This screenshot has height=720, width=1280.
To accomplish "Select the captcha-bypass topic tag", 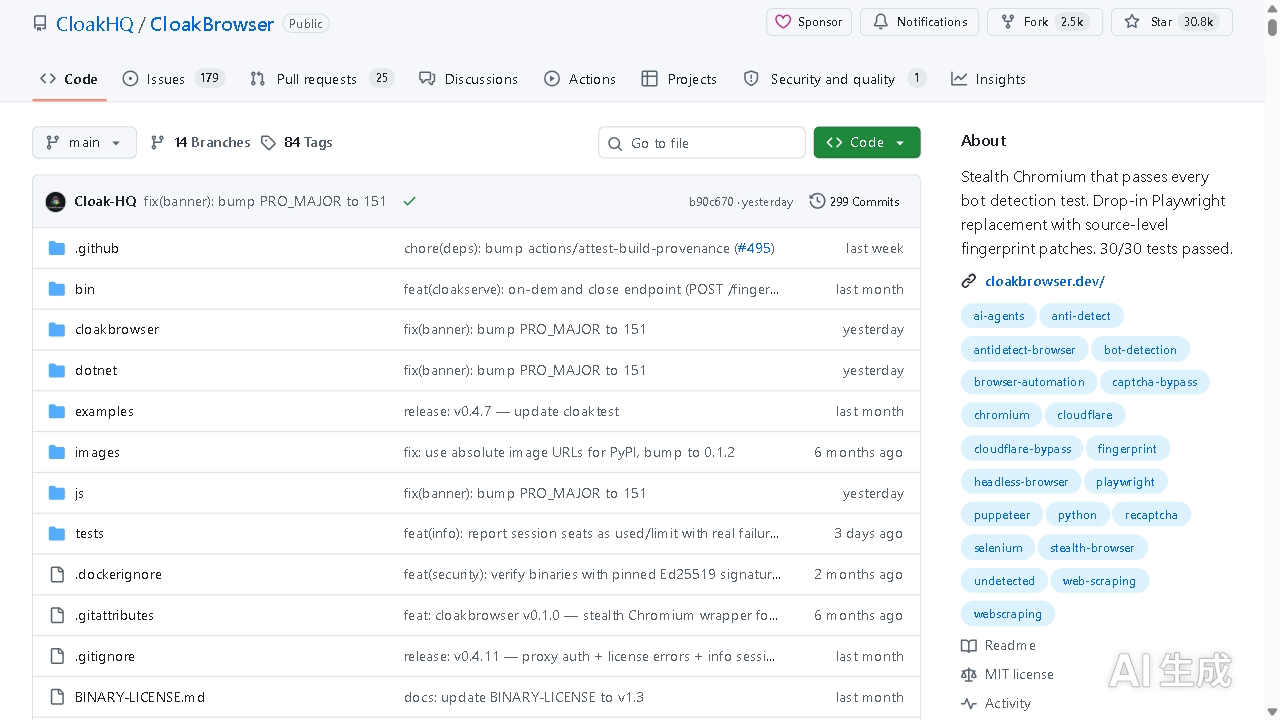I will (1155, 382).
